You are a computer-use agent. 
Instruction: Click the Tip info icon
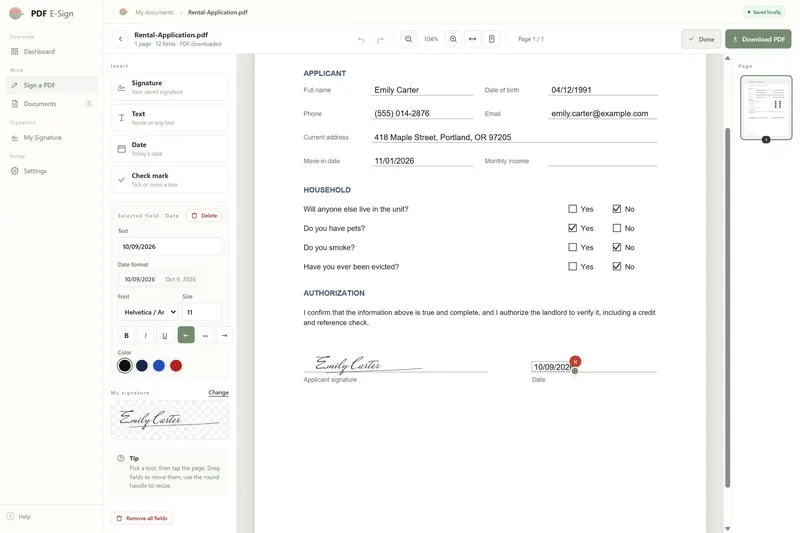click(121, 458)
